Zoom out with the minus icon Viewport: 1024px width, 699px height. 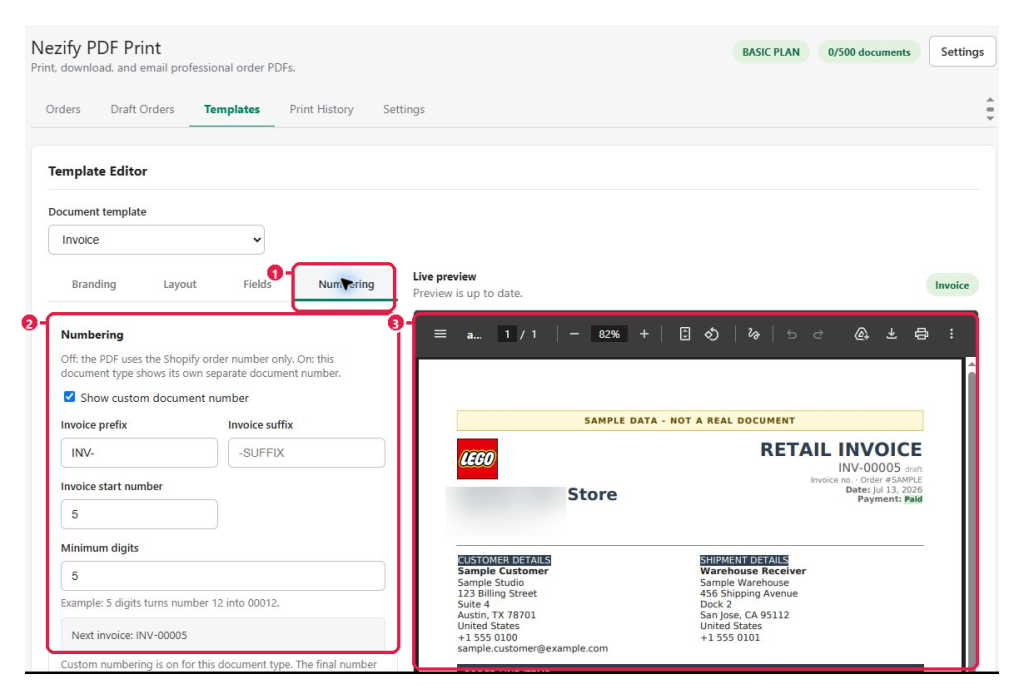tap(574, 334)
